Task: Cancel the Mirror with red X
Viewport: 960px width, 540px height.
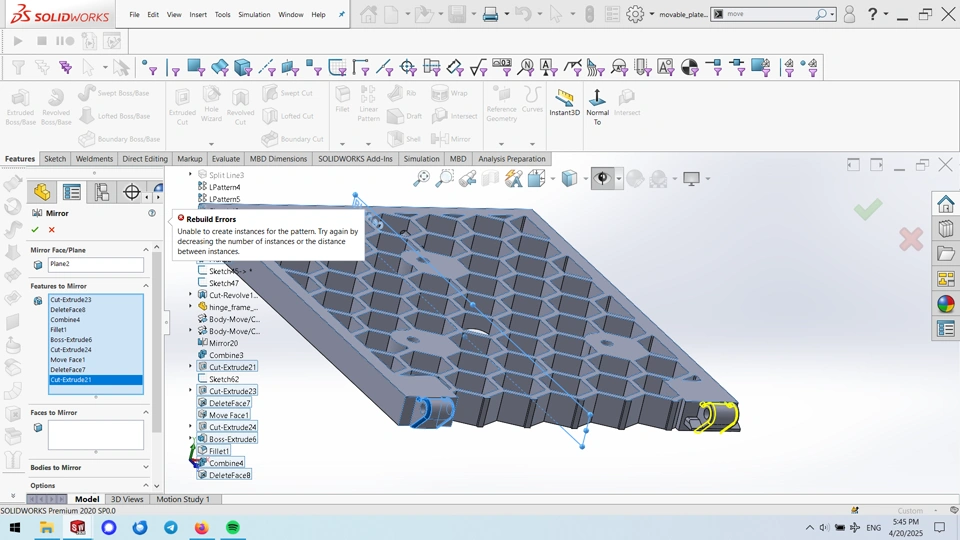Action: point(52,230)
